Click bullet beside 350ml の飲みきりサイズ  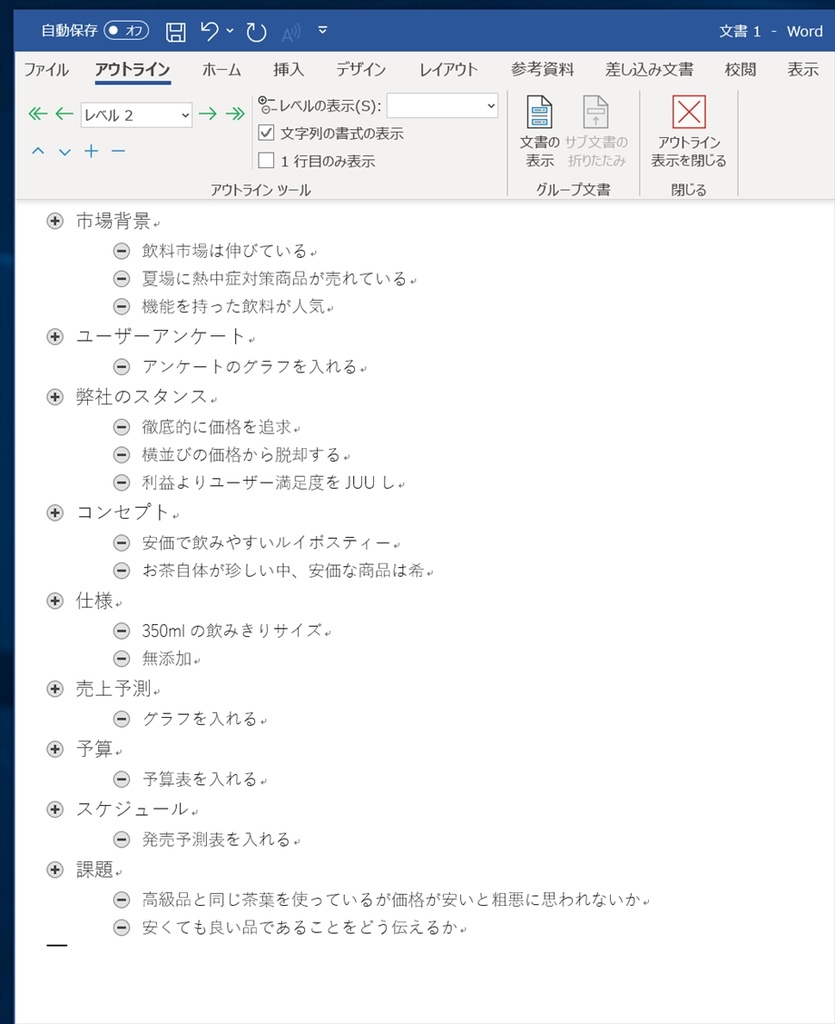pyautogui.click(x=121, y=631)
